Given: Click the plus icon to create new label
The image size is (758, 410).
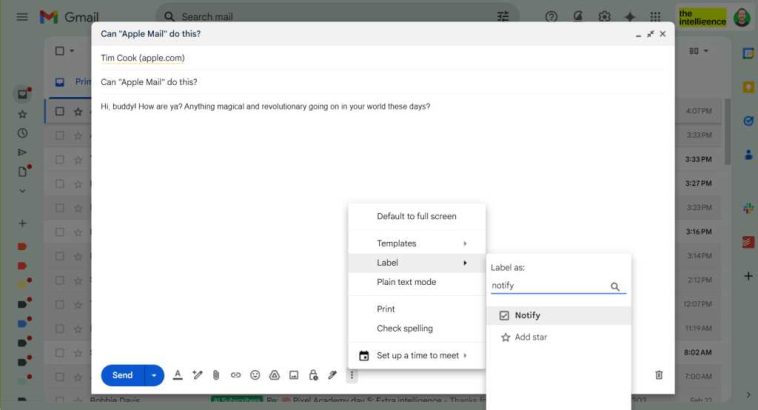Looking at the screenshot, I should 22,223.
